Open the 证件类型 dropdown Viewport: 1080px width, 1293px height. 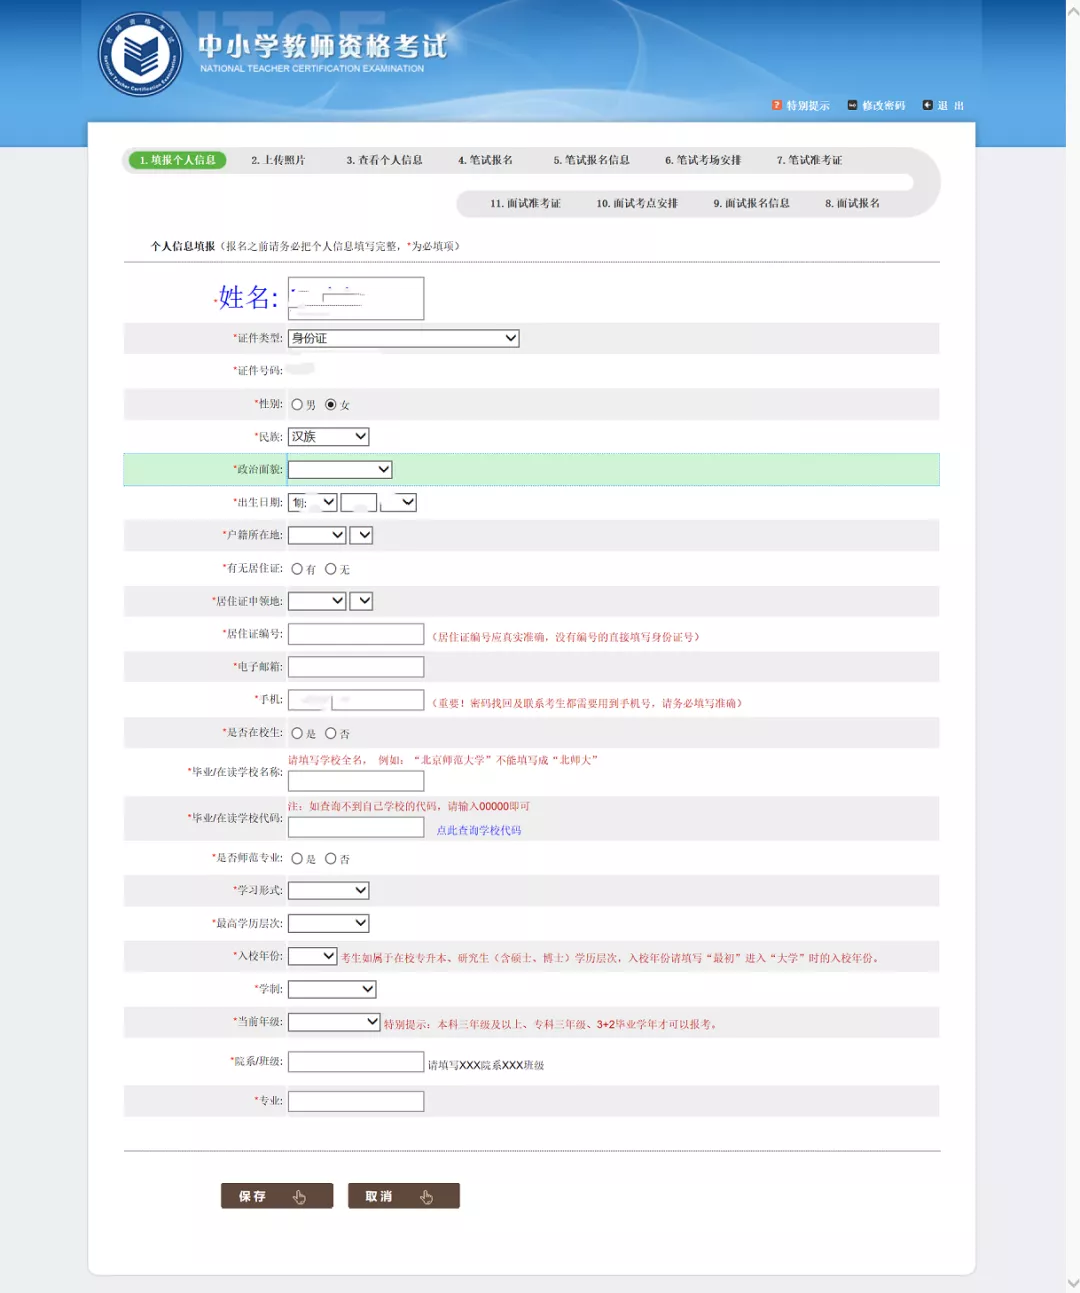click(404, 338)
